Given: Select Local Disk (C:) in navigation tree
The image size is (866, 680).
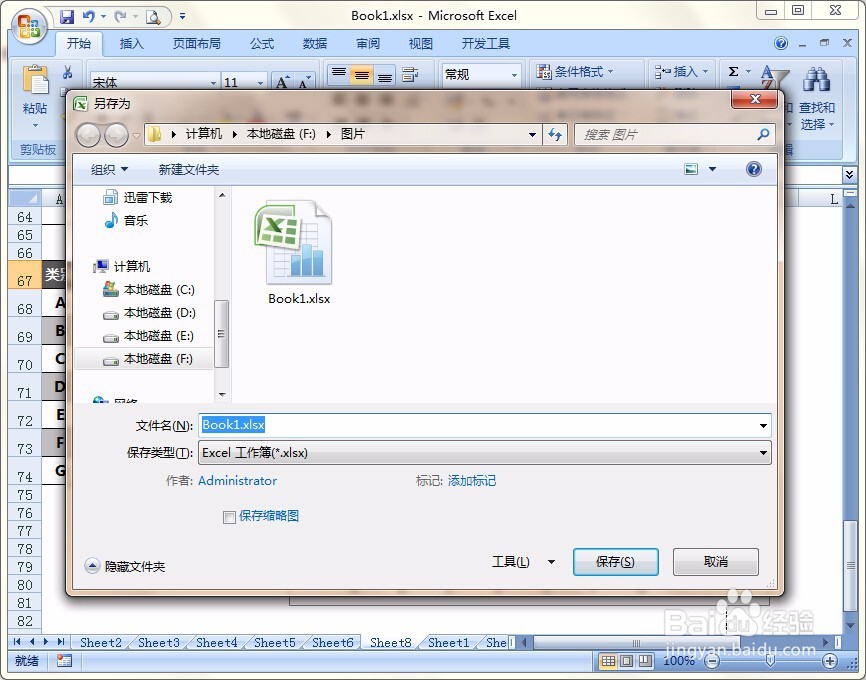Looking at the screenshot, I should tap(149, 289).
